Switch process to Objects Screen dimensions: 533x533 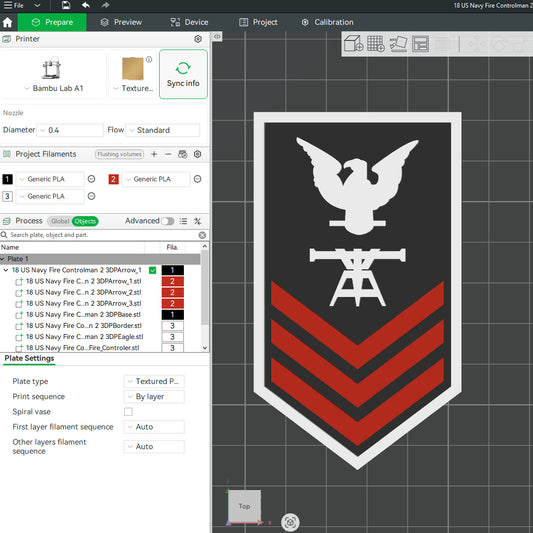[85, 221]
